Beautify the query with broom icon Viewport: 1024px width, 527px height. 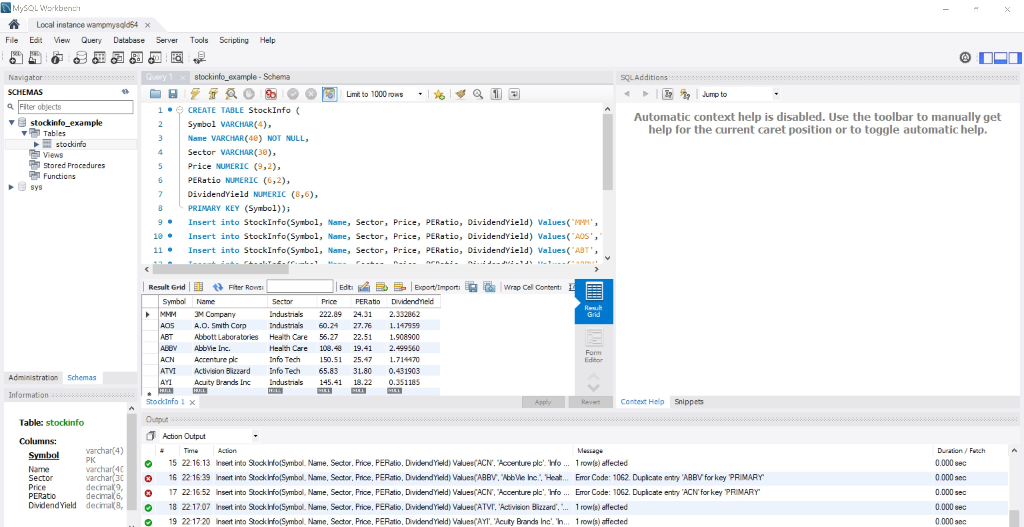click(x=460, y=94)
